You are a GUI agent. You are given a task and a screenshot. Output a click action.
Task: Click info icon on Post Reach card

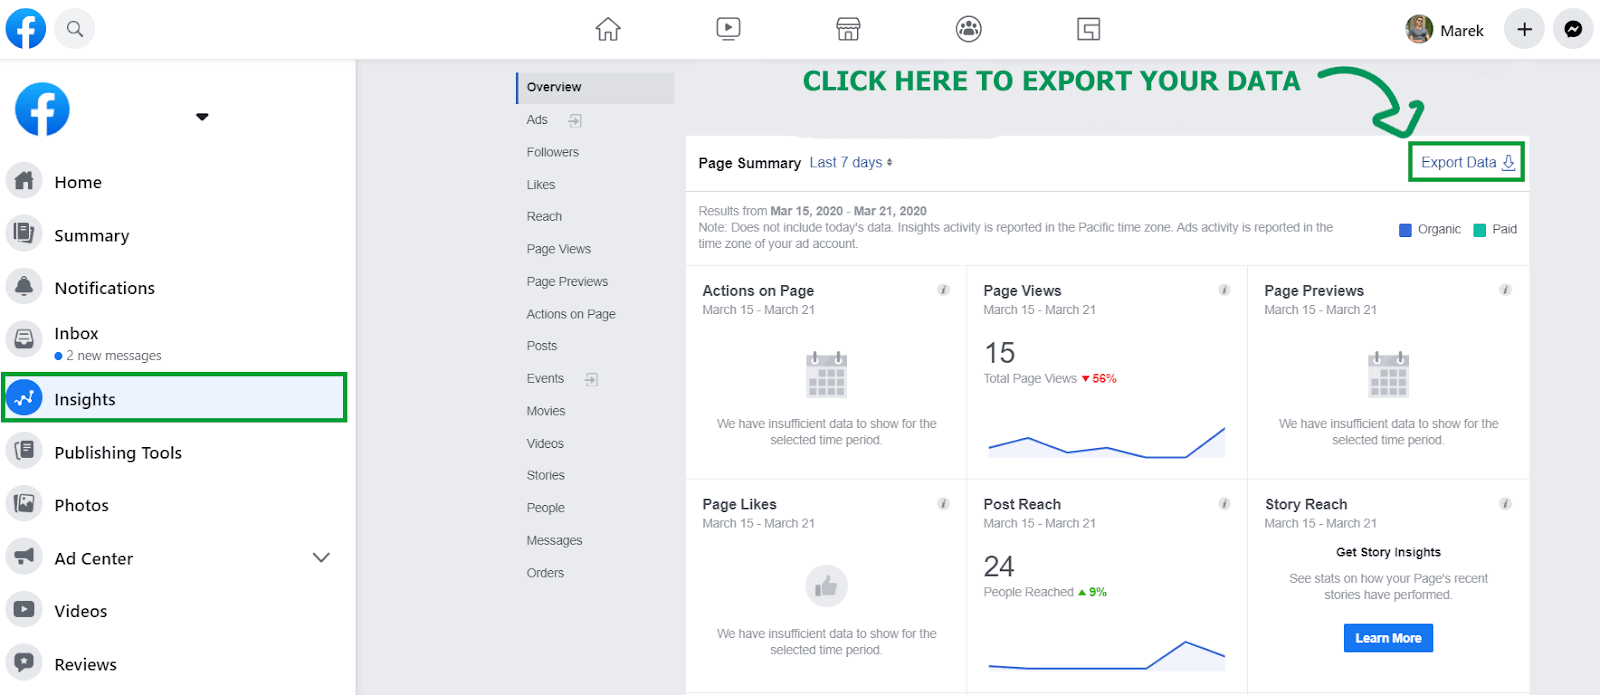1224,504
